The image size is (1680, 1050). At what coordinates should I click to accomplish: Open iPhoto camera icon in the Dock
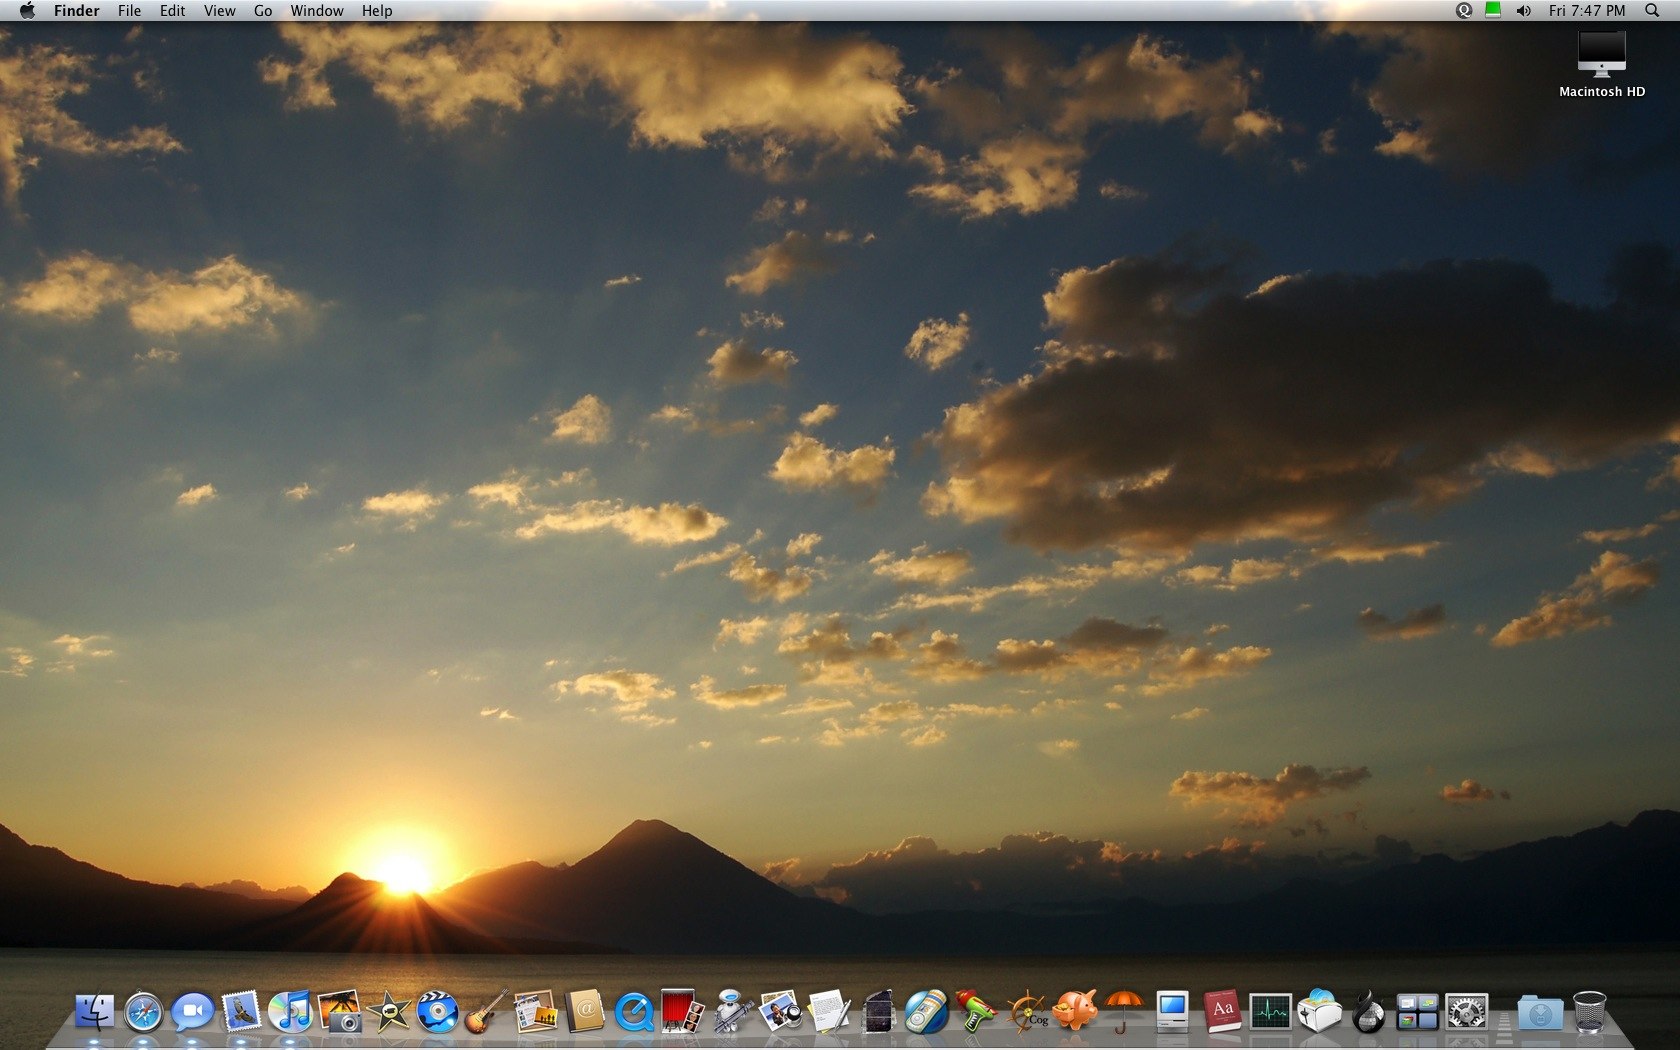pyautogui.click(x=339, y=1012)
